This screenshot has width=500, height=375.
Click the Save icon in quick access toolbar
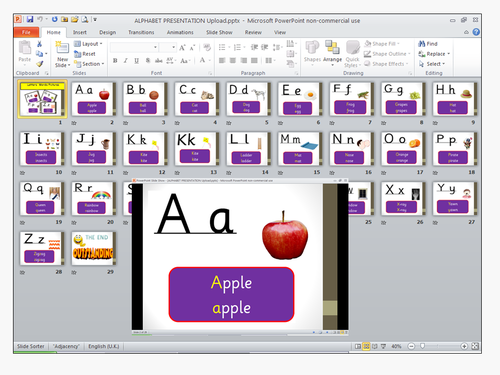tap(30, 19)
